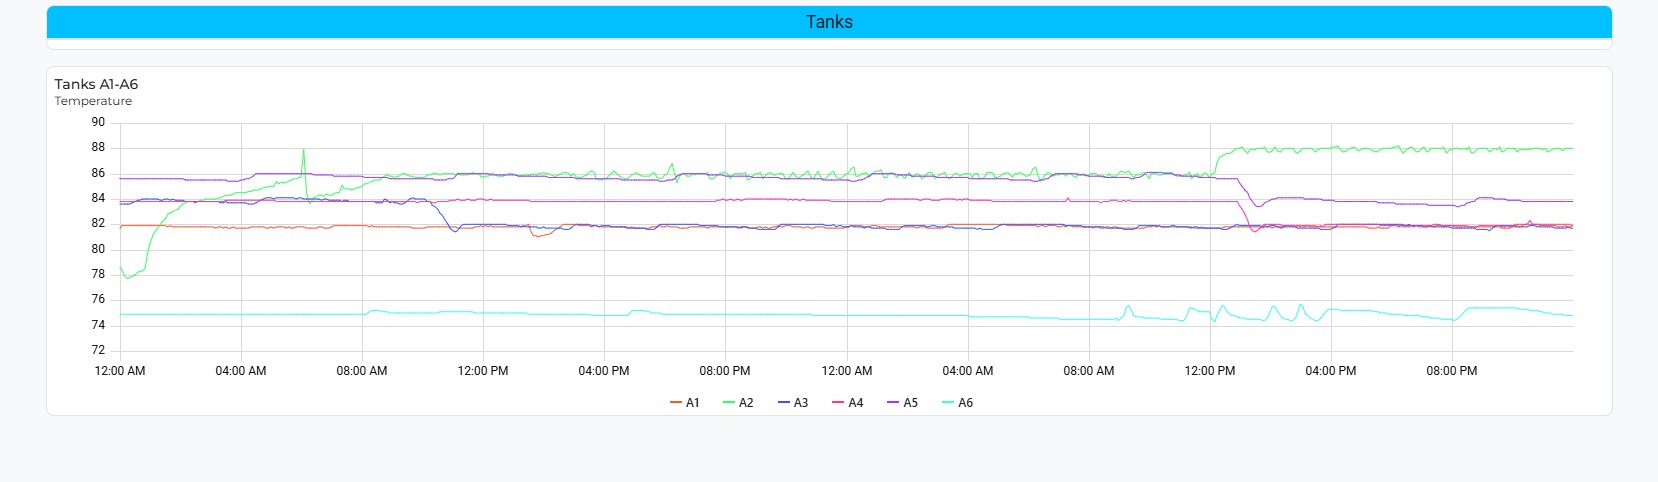Viewport: 1658px width, 482px height.
Task: Click the leftmost 12:00 AM x-axis label
Action: [120, 371]
